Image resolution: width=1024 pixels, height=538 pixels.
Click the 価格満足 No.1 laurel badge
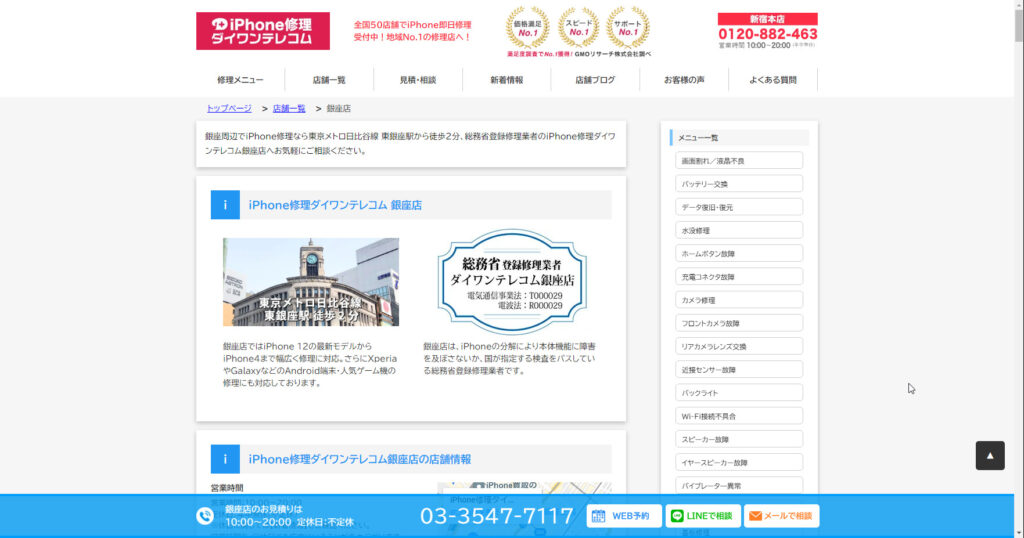528,27
